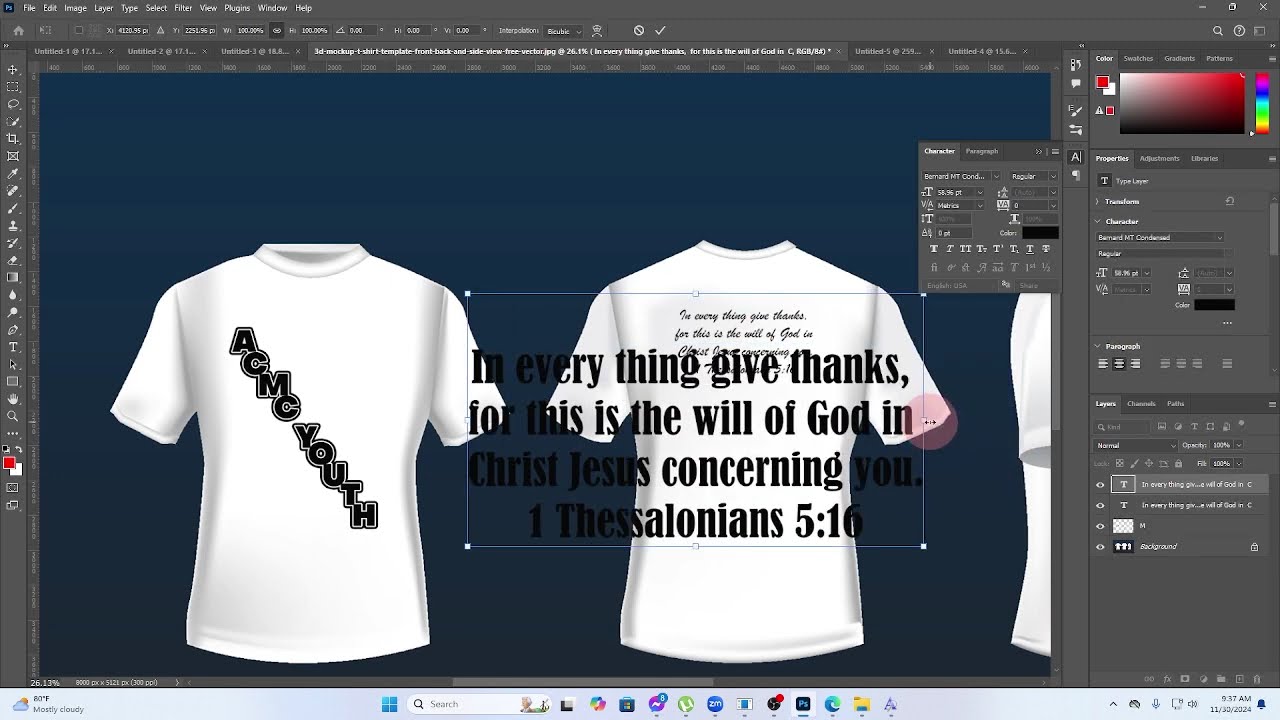This screenshot has height=720, width=1280.
Task: Switch to the Adjustments tab
Action: pyautogui.click(x=1159, y=158)
